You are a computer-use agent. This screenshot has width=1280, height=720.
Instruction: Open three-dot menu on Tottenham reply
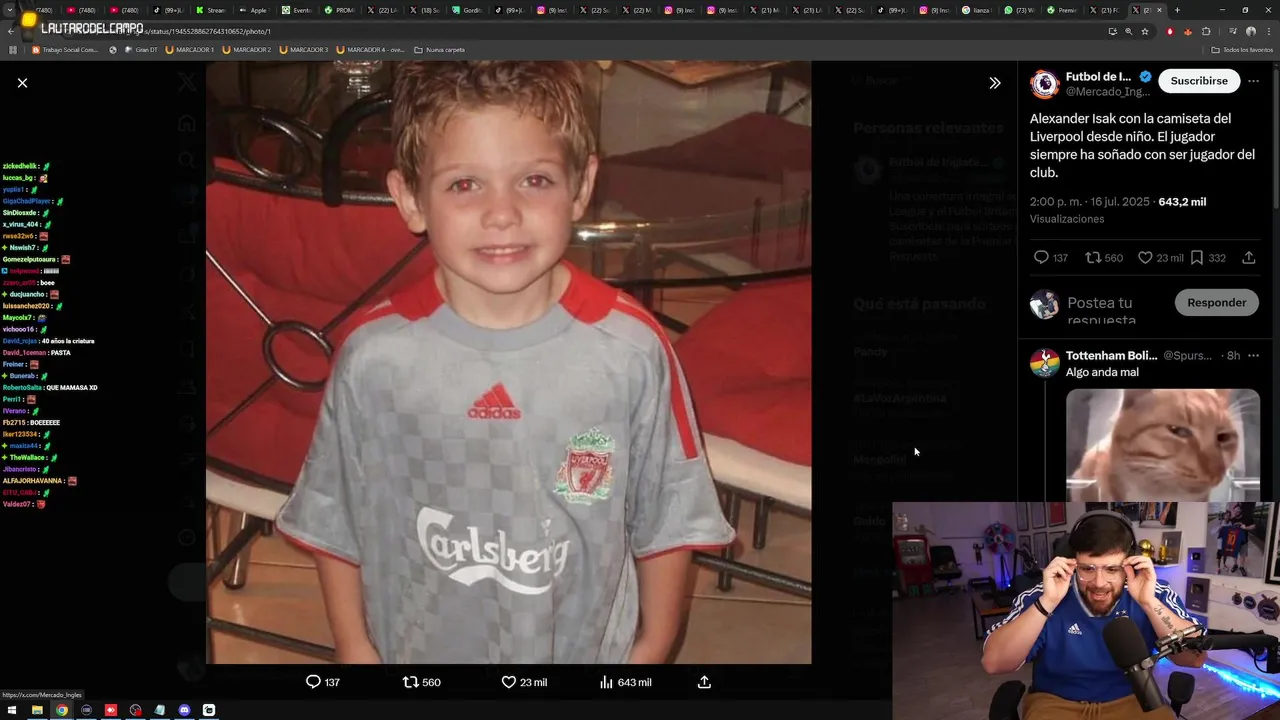[x=1253, y=355]
